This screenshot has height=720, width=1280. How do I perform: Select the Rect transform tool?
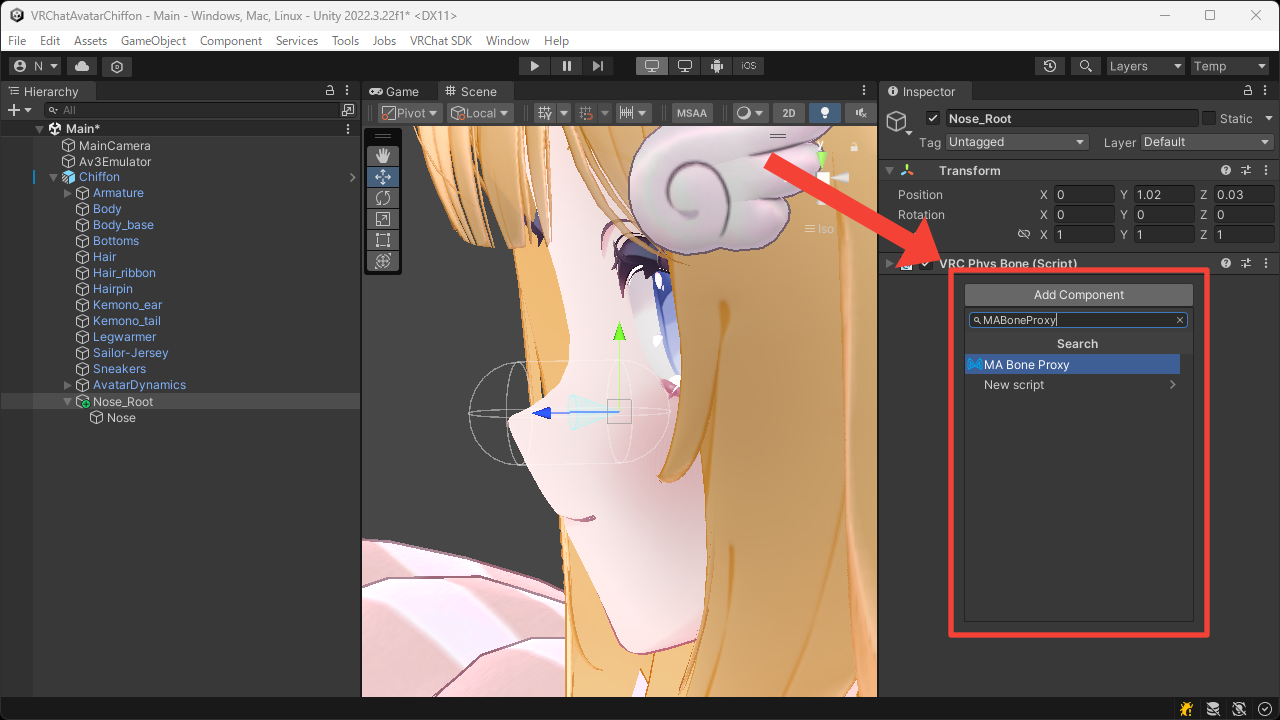tap(383, 240)
